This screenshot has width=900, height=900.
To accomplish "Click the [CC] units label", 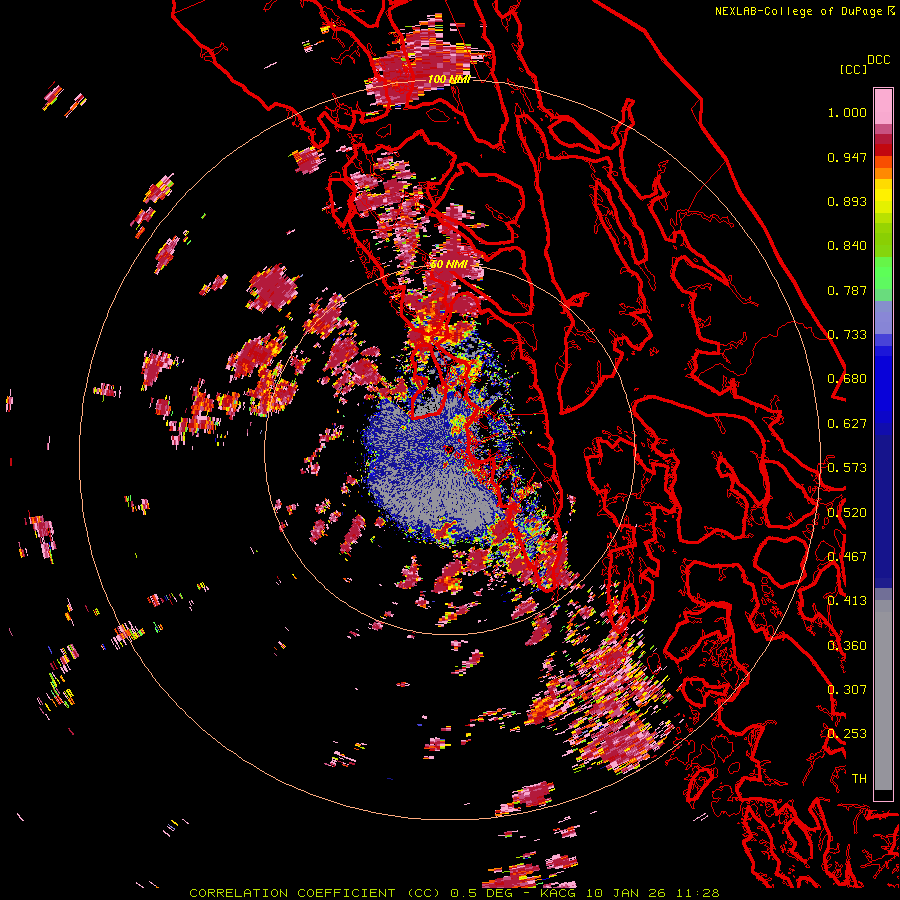I will click(x=853, y=69).
